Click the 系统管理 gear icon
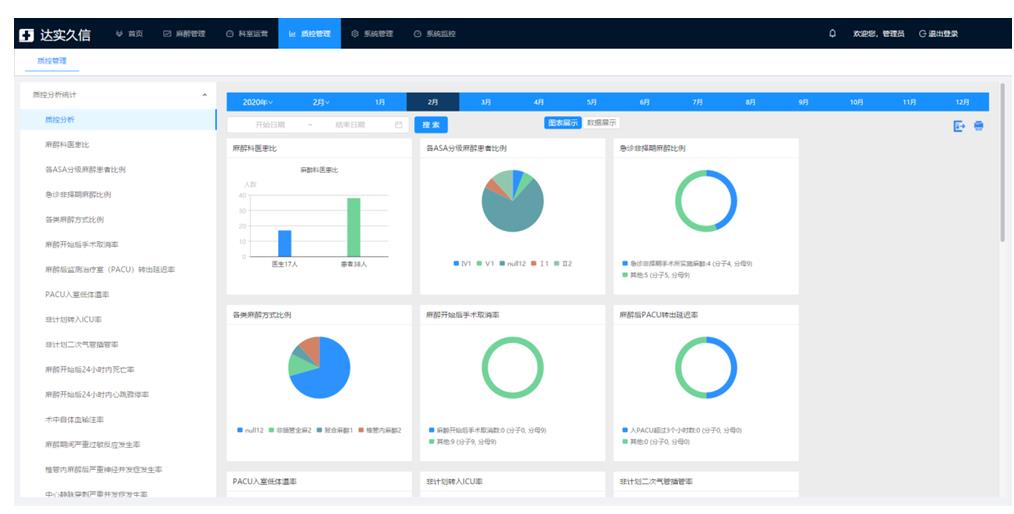 coord(355,34)
